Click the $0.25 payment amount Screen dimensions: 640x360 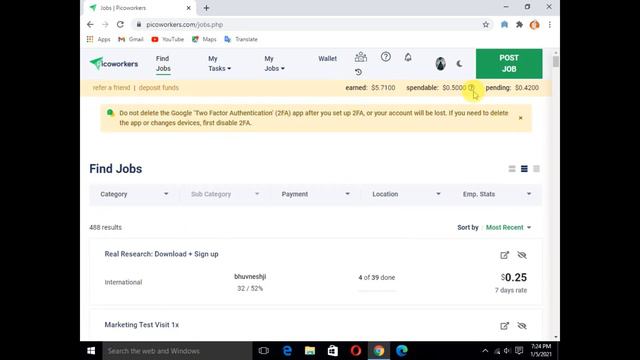click(x=514, y=278)
